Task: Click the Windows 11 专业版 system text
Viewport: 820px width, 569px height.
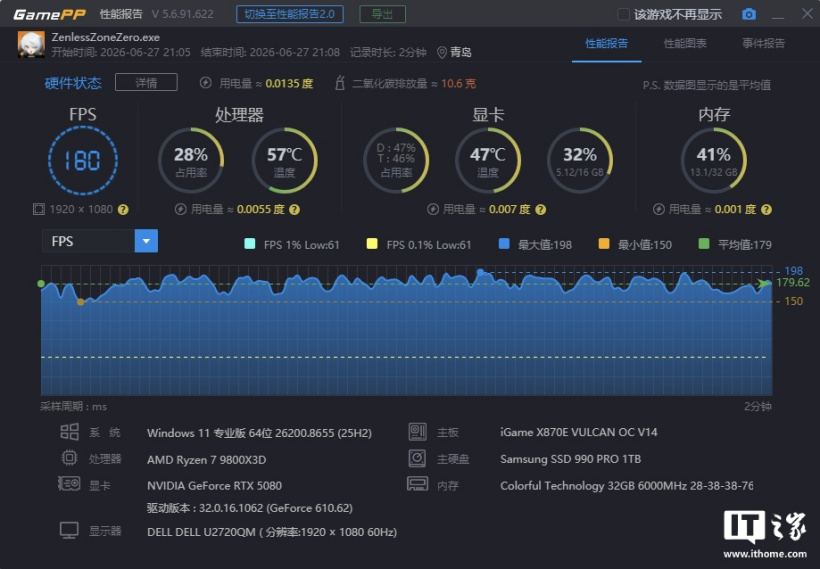Action: (259, 433)
